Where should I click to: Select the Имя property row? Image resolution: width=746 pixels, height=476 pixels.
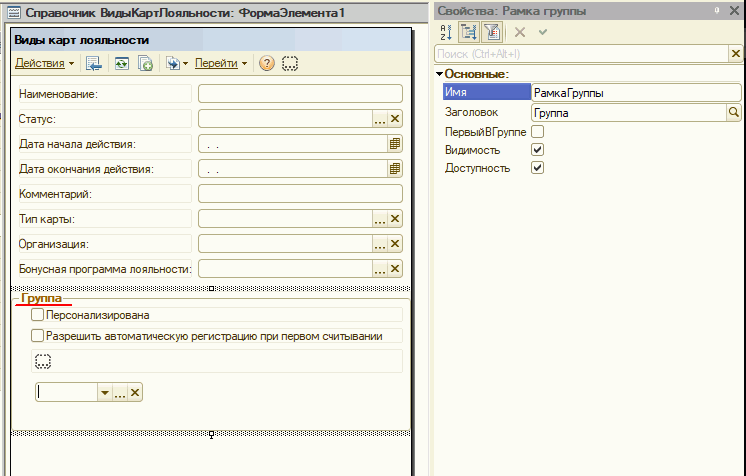click(487, 92)
